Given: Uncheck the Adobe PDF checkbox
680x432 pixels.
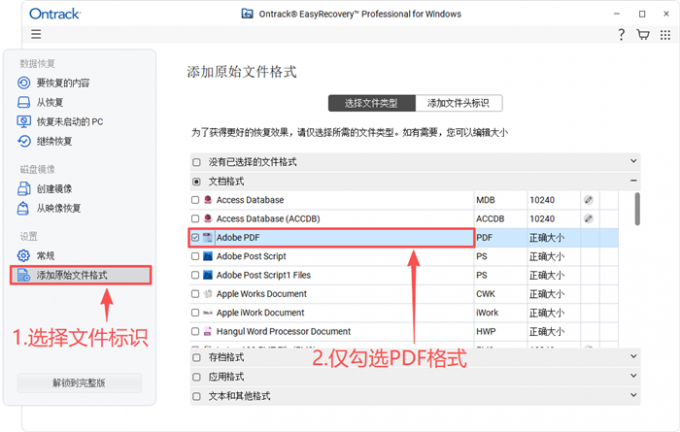Looking at the screenshot, I should coord(195,237).
